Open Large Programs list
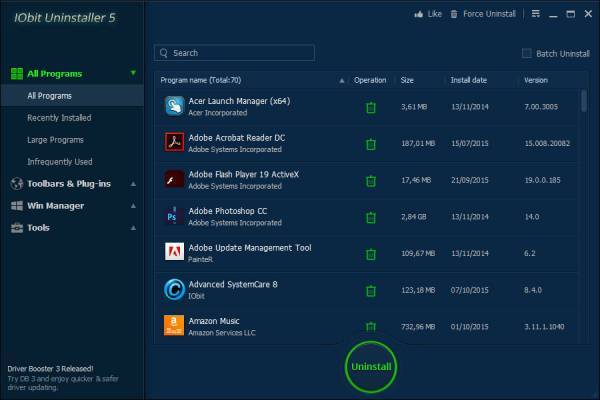Viewport: 600px width, 400px height. (55, 140)
